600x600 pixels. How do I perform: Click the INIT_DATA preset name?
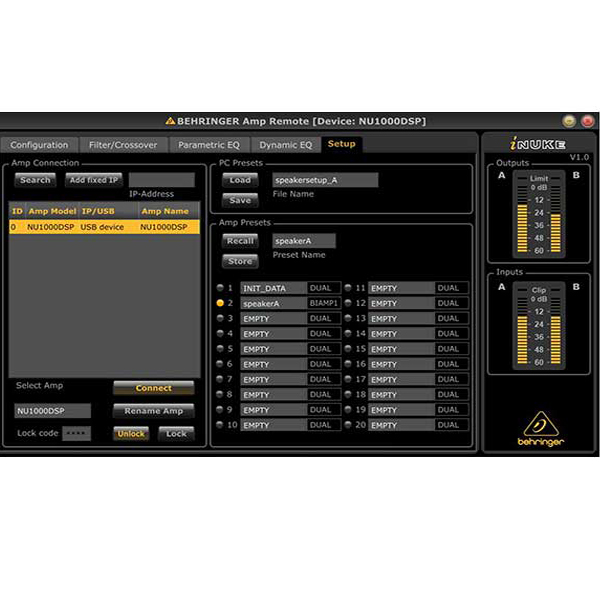click(x=274, y=288)
